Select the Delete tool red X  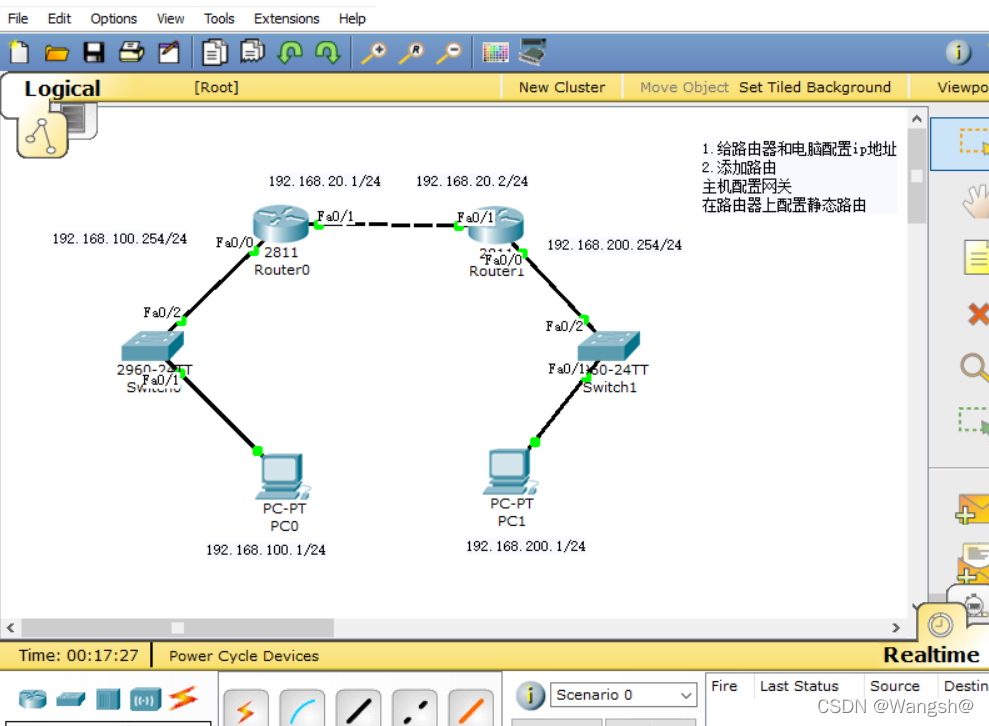[975, 314]
